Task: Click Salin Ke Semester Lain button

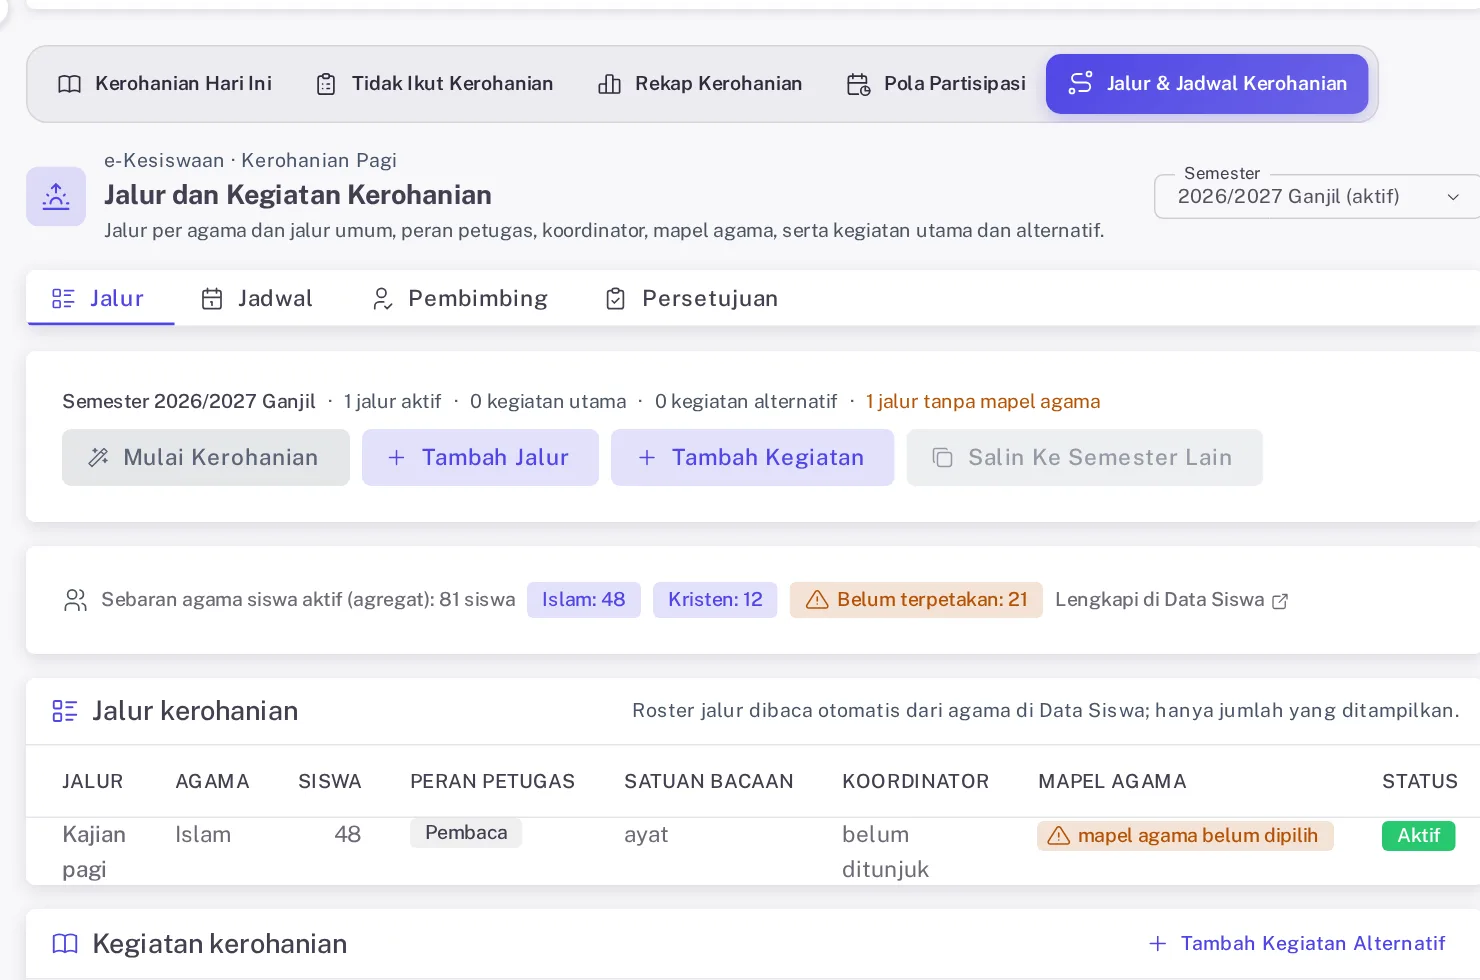Action: click(x=1084, y=458)
